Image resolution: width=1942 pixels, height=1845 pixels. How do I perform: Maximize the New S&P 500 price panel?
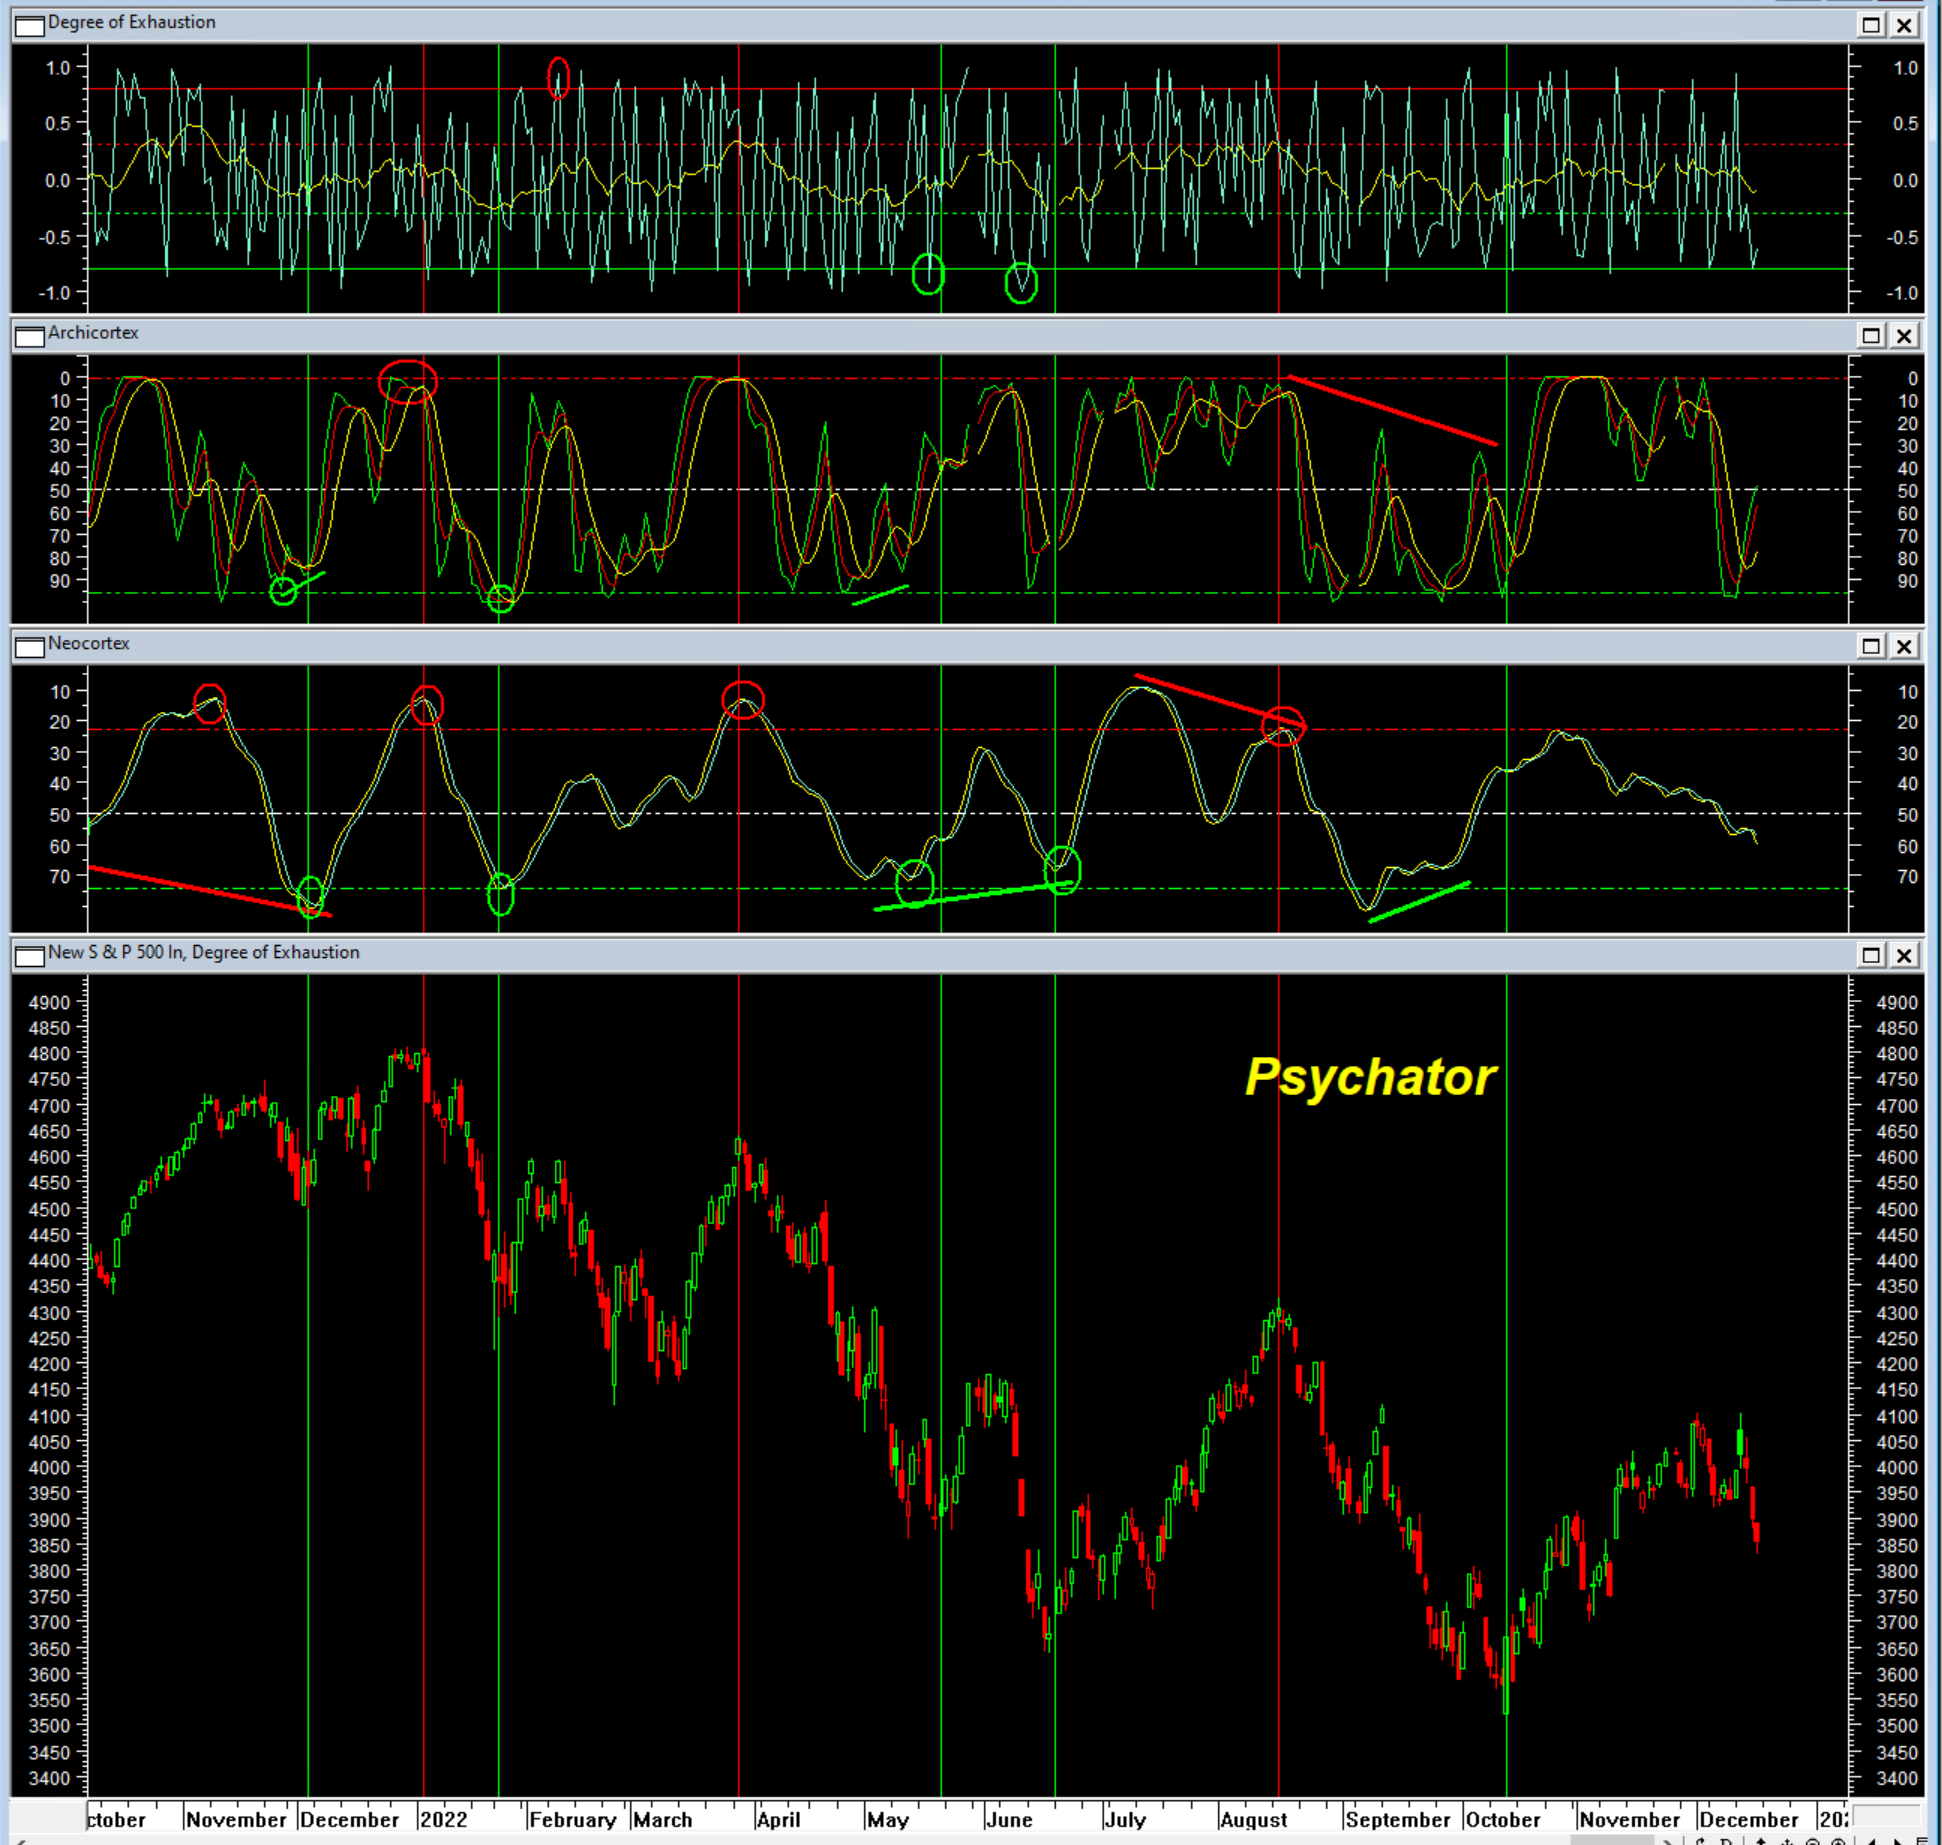tap(1871, 955)
